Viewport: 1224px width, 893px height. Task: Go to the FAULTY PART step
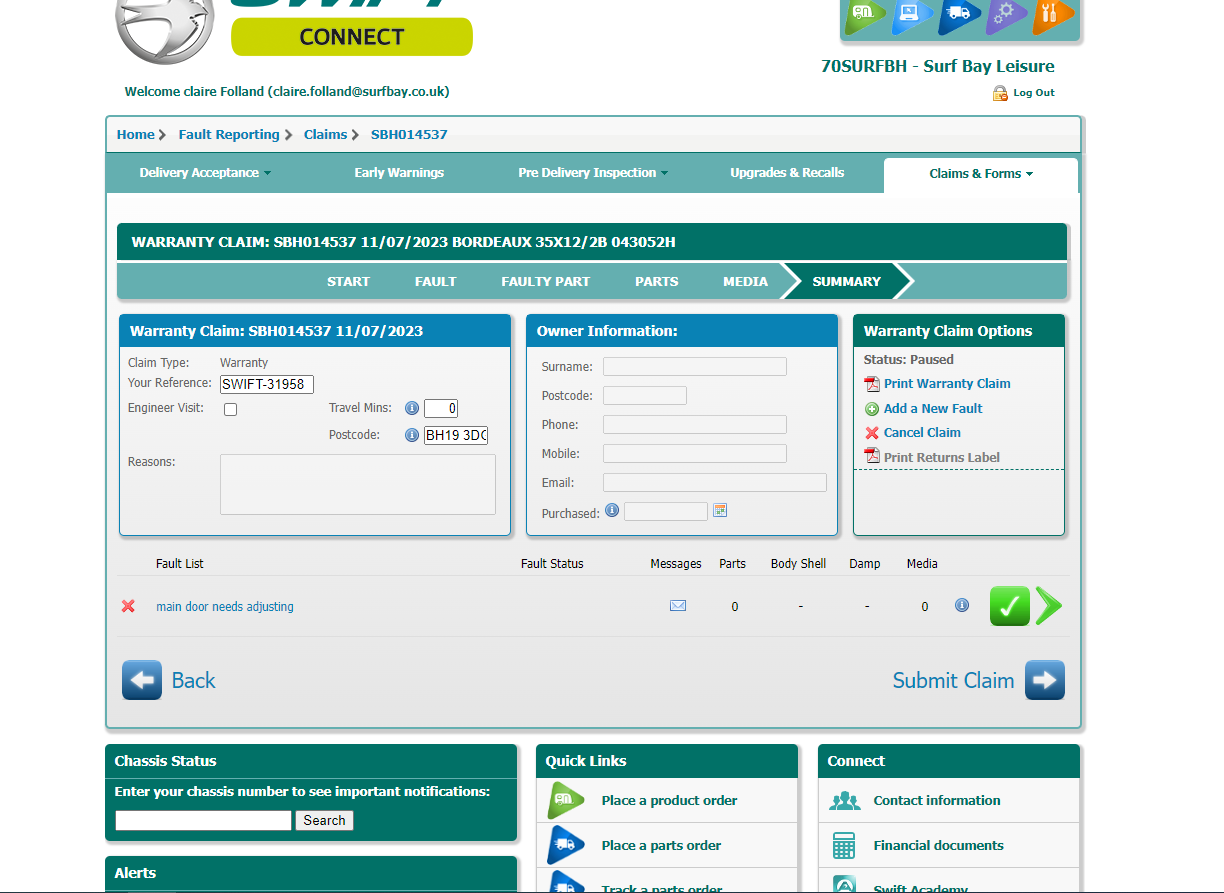546,281
